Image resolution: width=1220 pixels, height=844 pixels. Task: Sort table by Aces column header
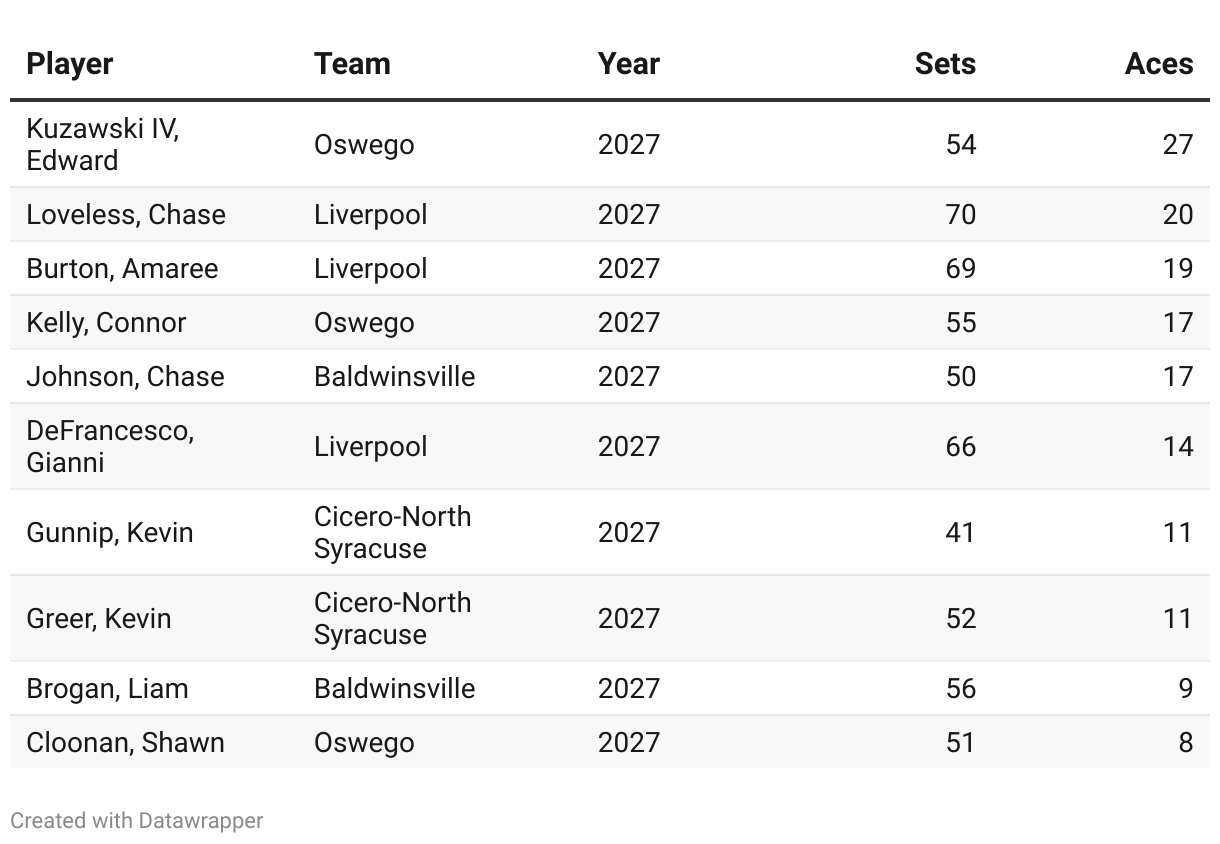point(1159,64)
